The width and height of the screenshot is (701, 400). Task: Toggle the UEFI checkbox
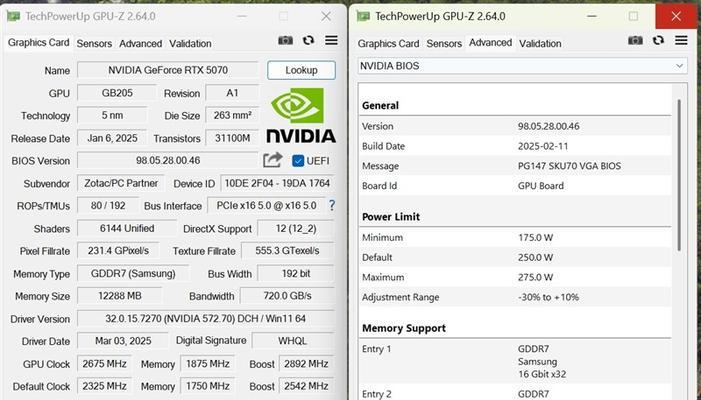(298, 161)
